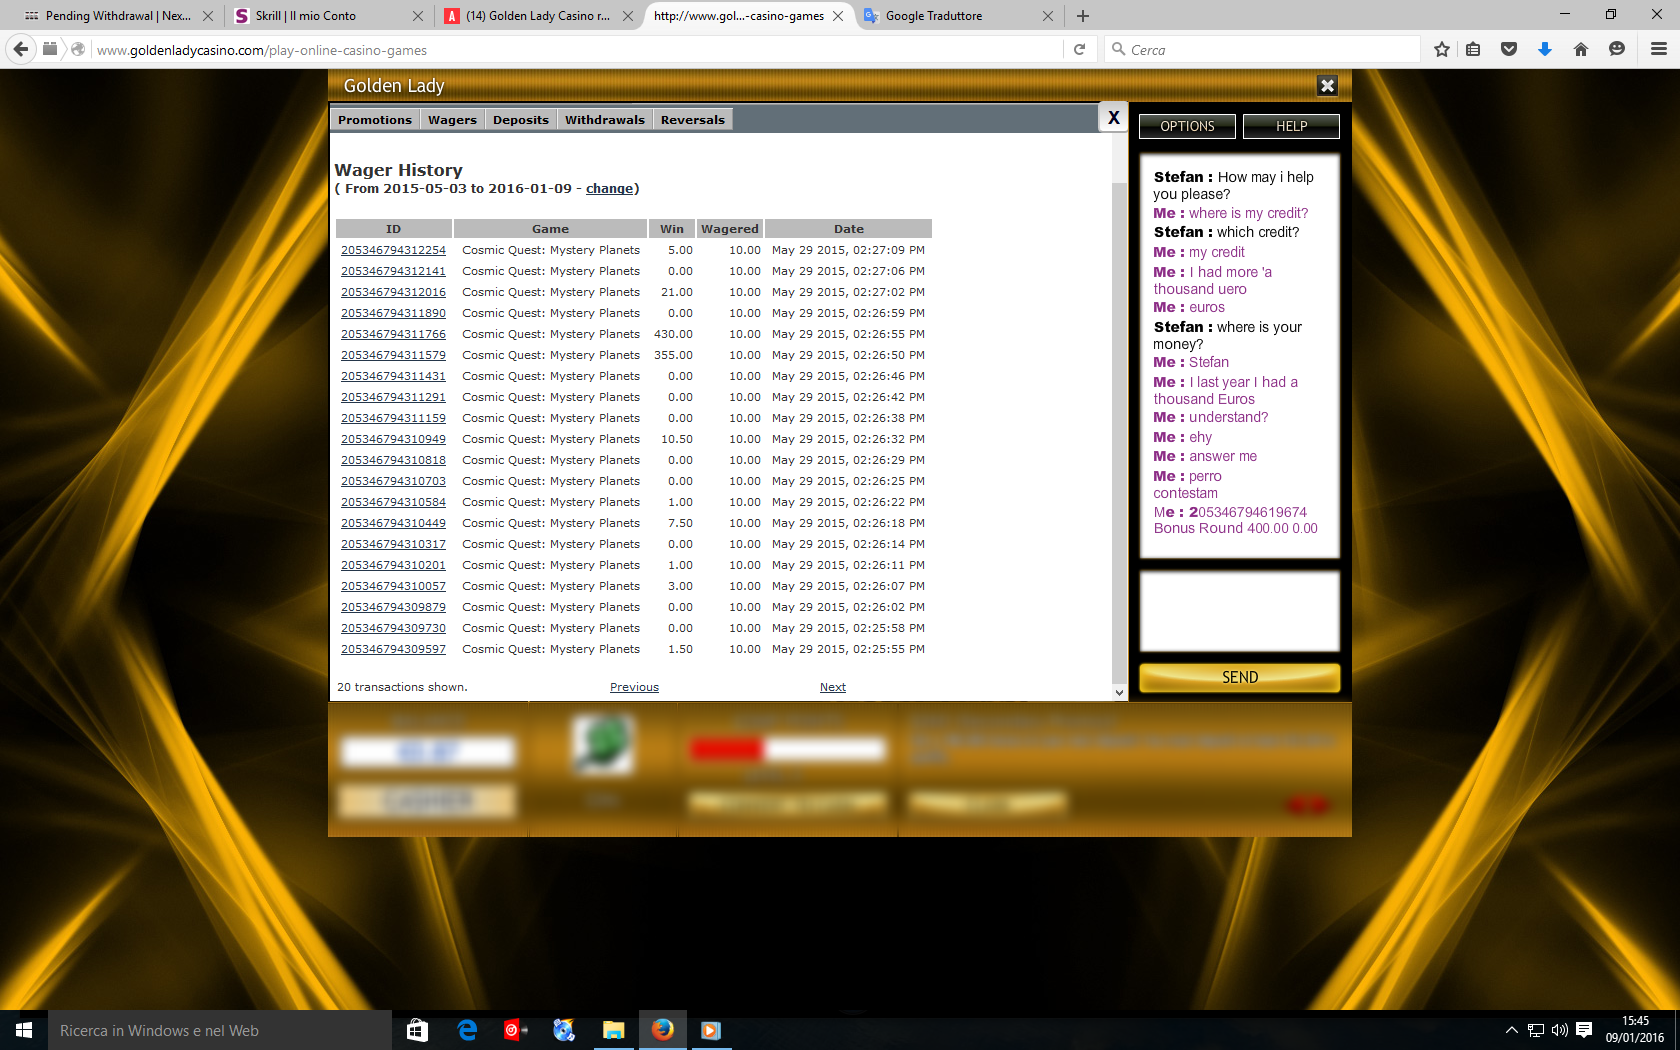Open the Deposits tab
Viewport: 1680px width, 1050px height.
(x=521, y=120)
